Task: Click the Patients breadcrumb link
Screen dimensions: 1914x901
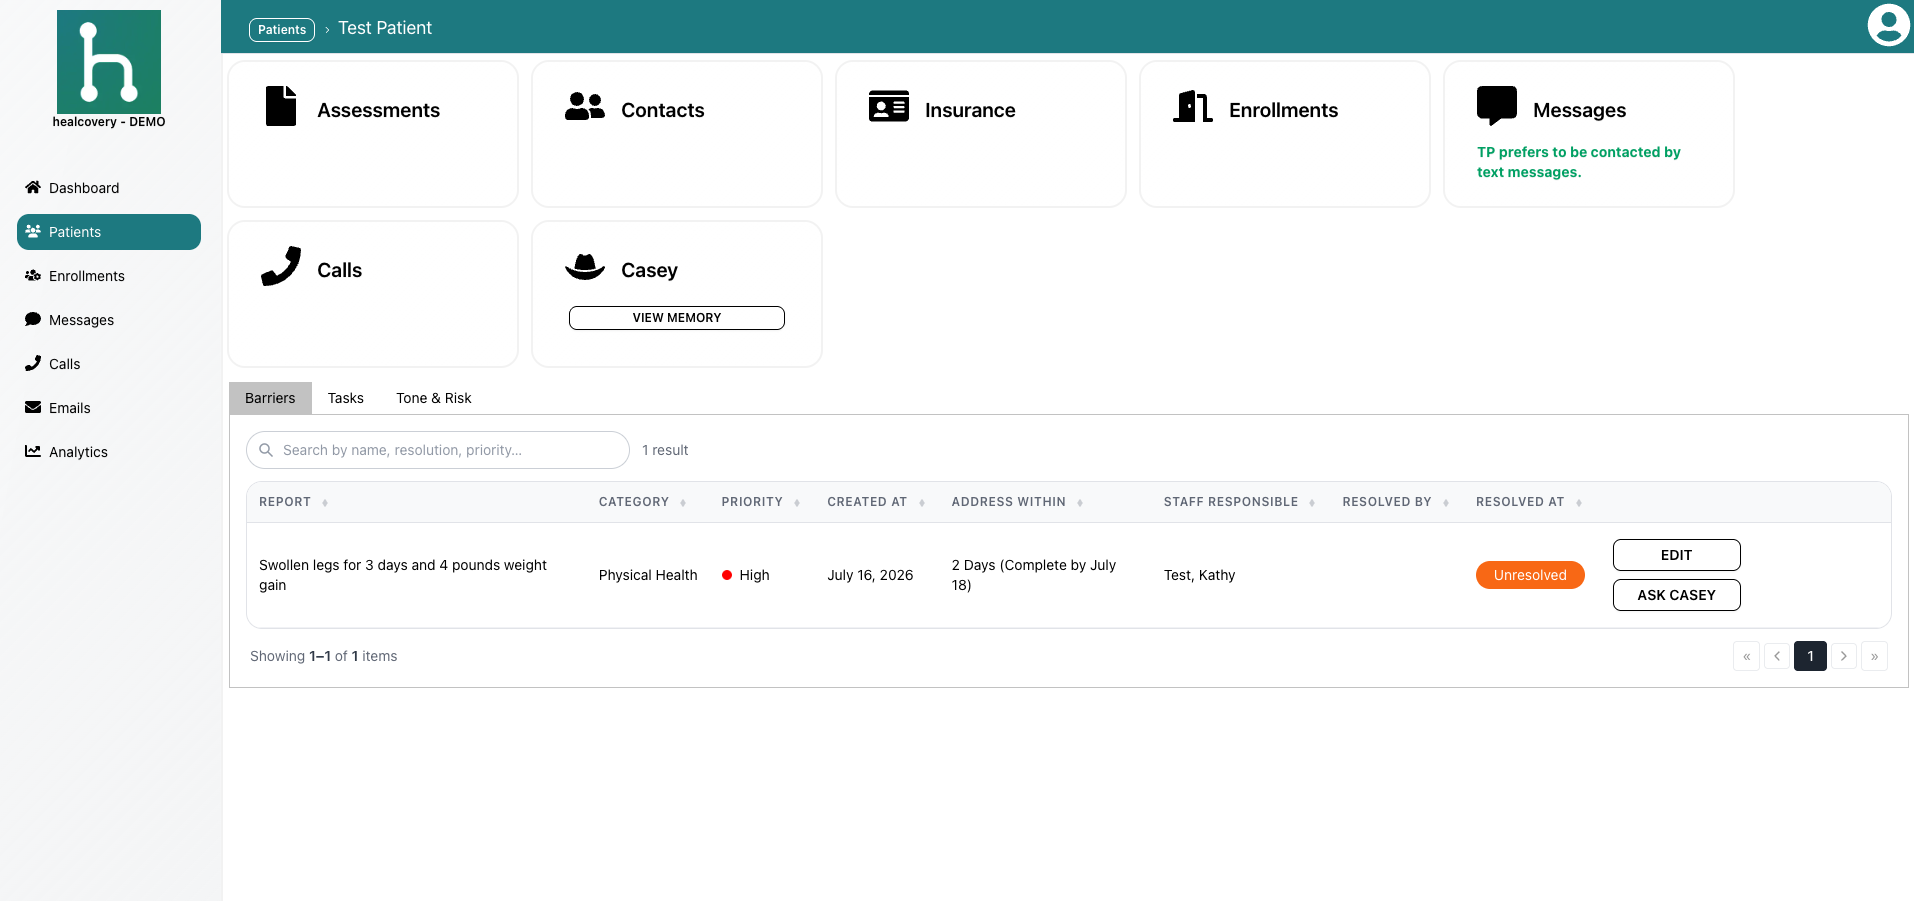Action: 282,30
